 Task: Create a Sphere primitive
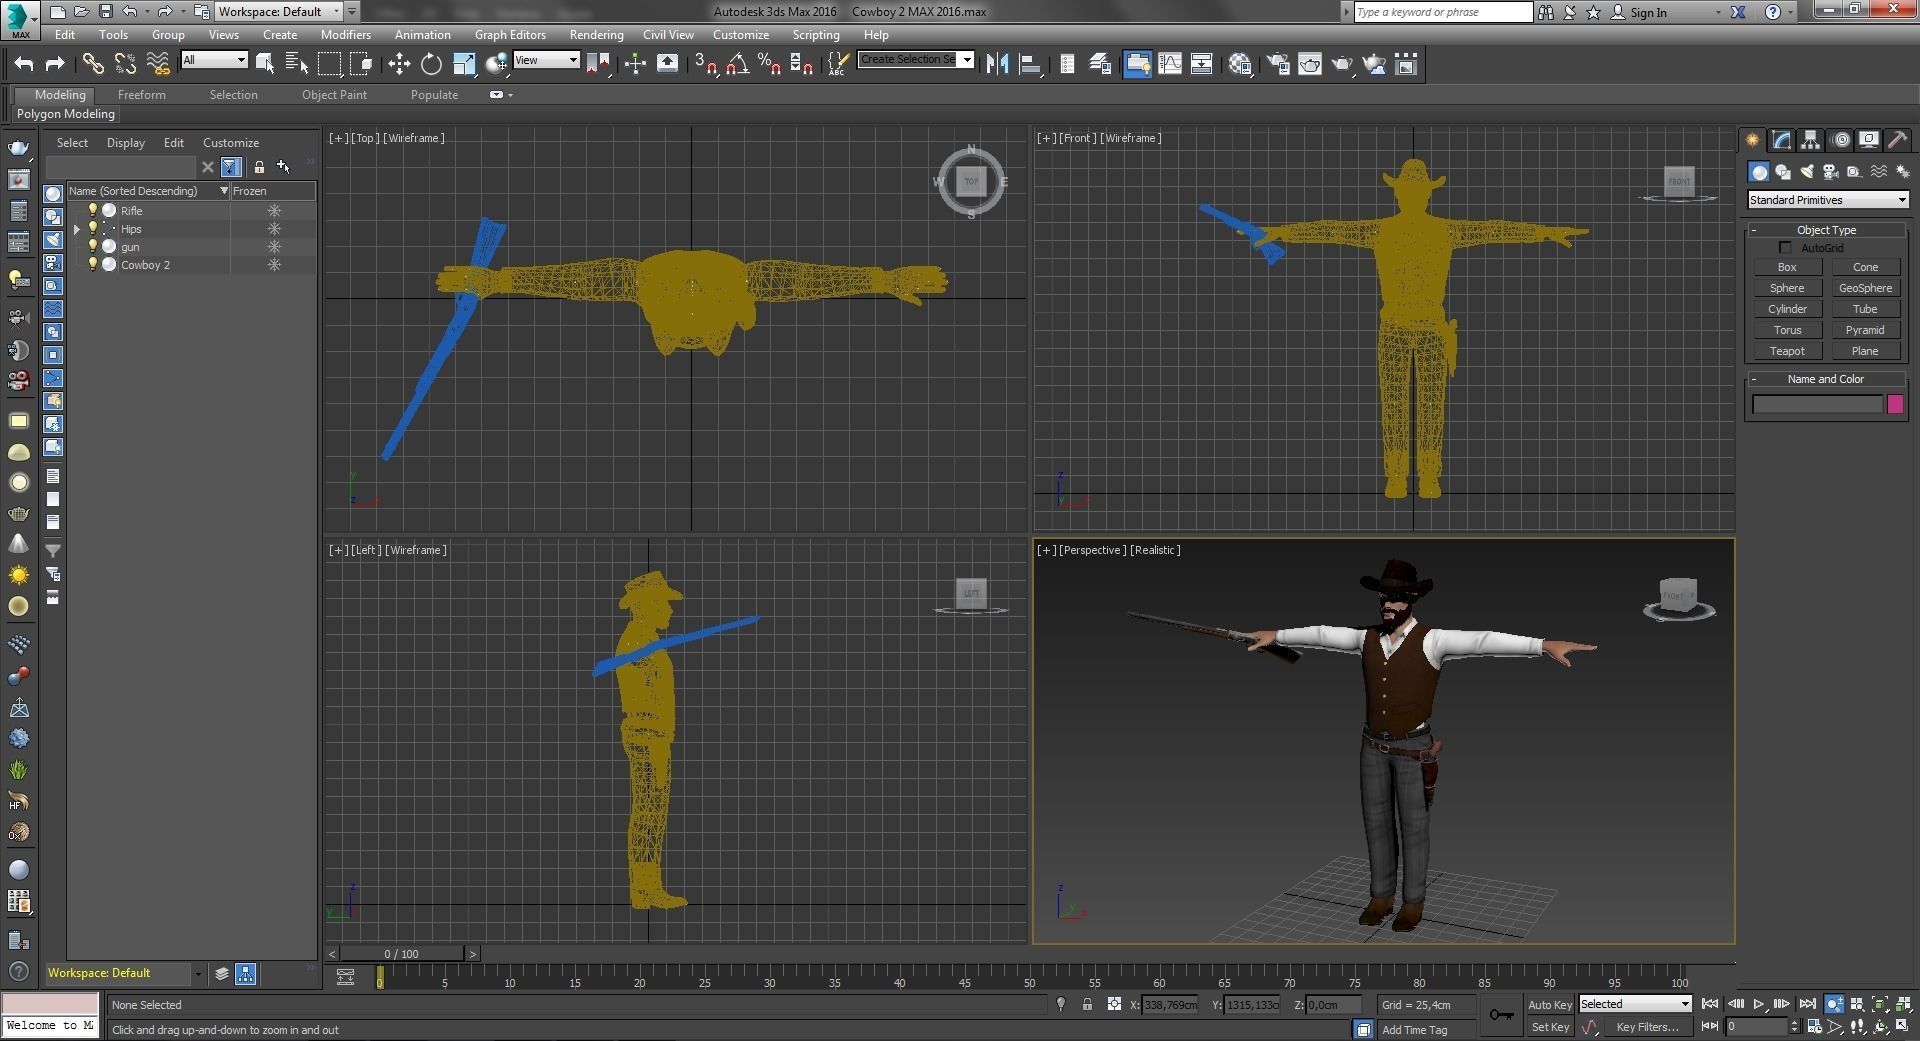1787,288
